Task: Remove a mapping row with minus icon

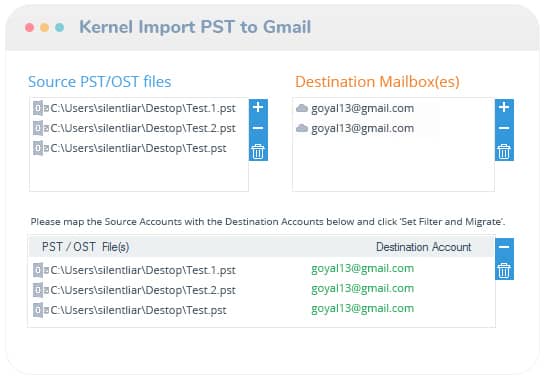Action: tap(504, 247)
